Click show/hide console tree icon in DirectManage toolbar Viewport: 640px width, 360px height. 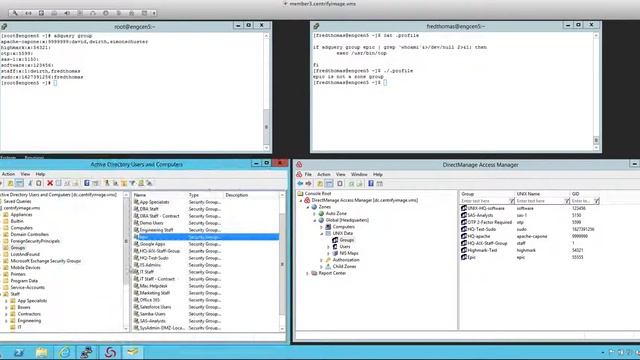pyautogui.click(x=329, y=184)
